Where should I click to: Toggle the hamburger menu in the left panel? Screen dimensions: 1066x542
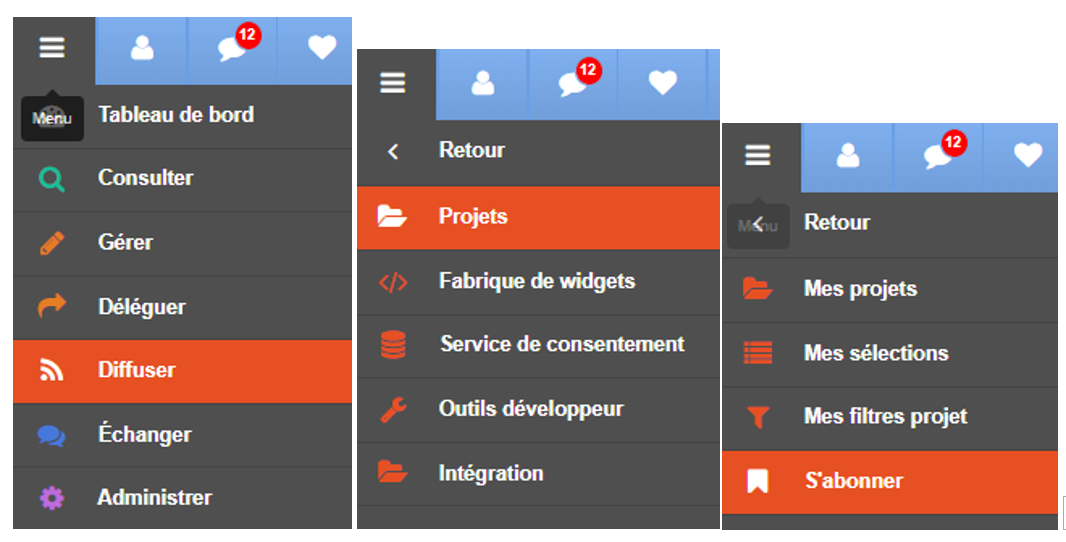tap(52, 48)
